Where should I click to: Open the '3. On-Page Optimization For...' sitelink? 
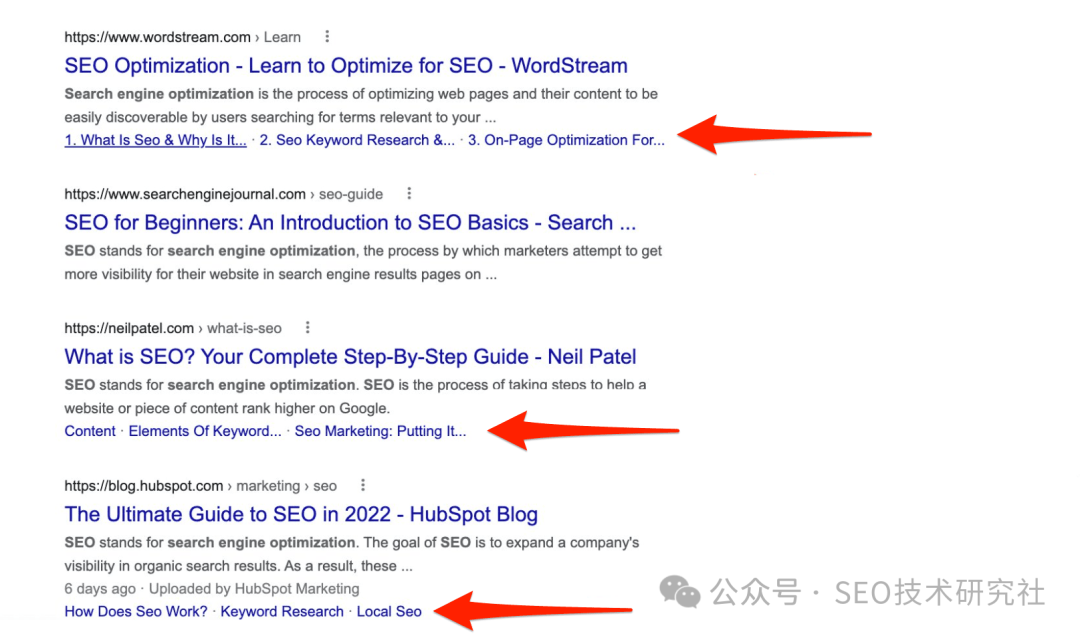pyautogui.click(x=566, y=140)
